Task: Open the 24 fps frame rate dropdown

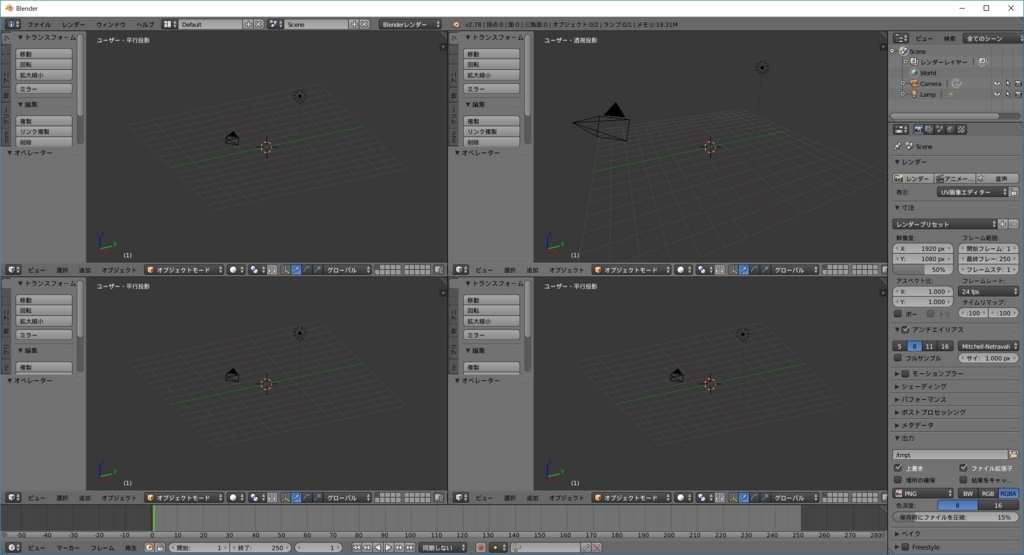Action: 988,292
